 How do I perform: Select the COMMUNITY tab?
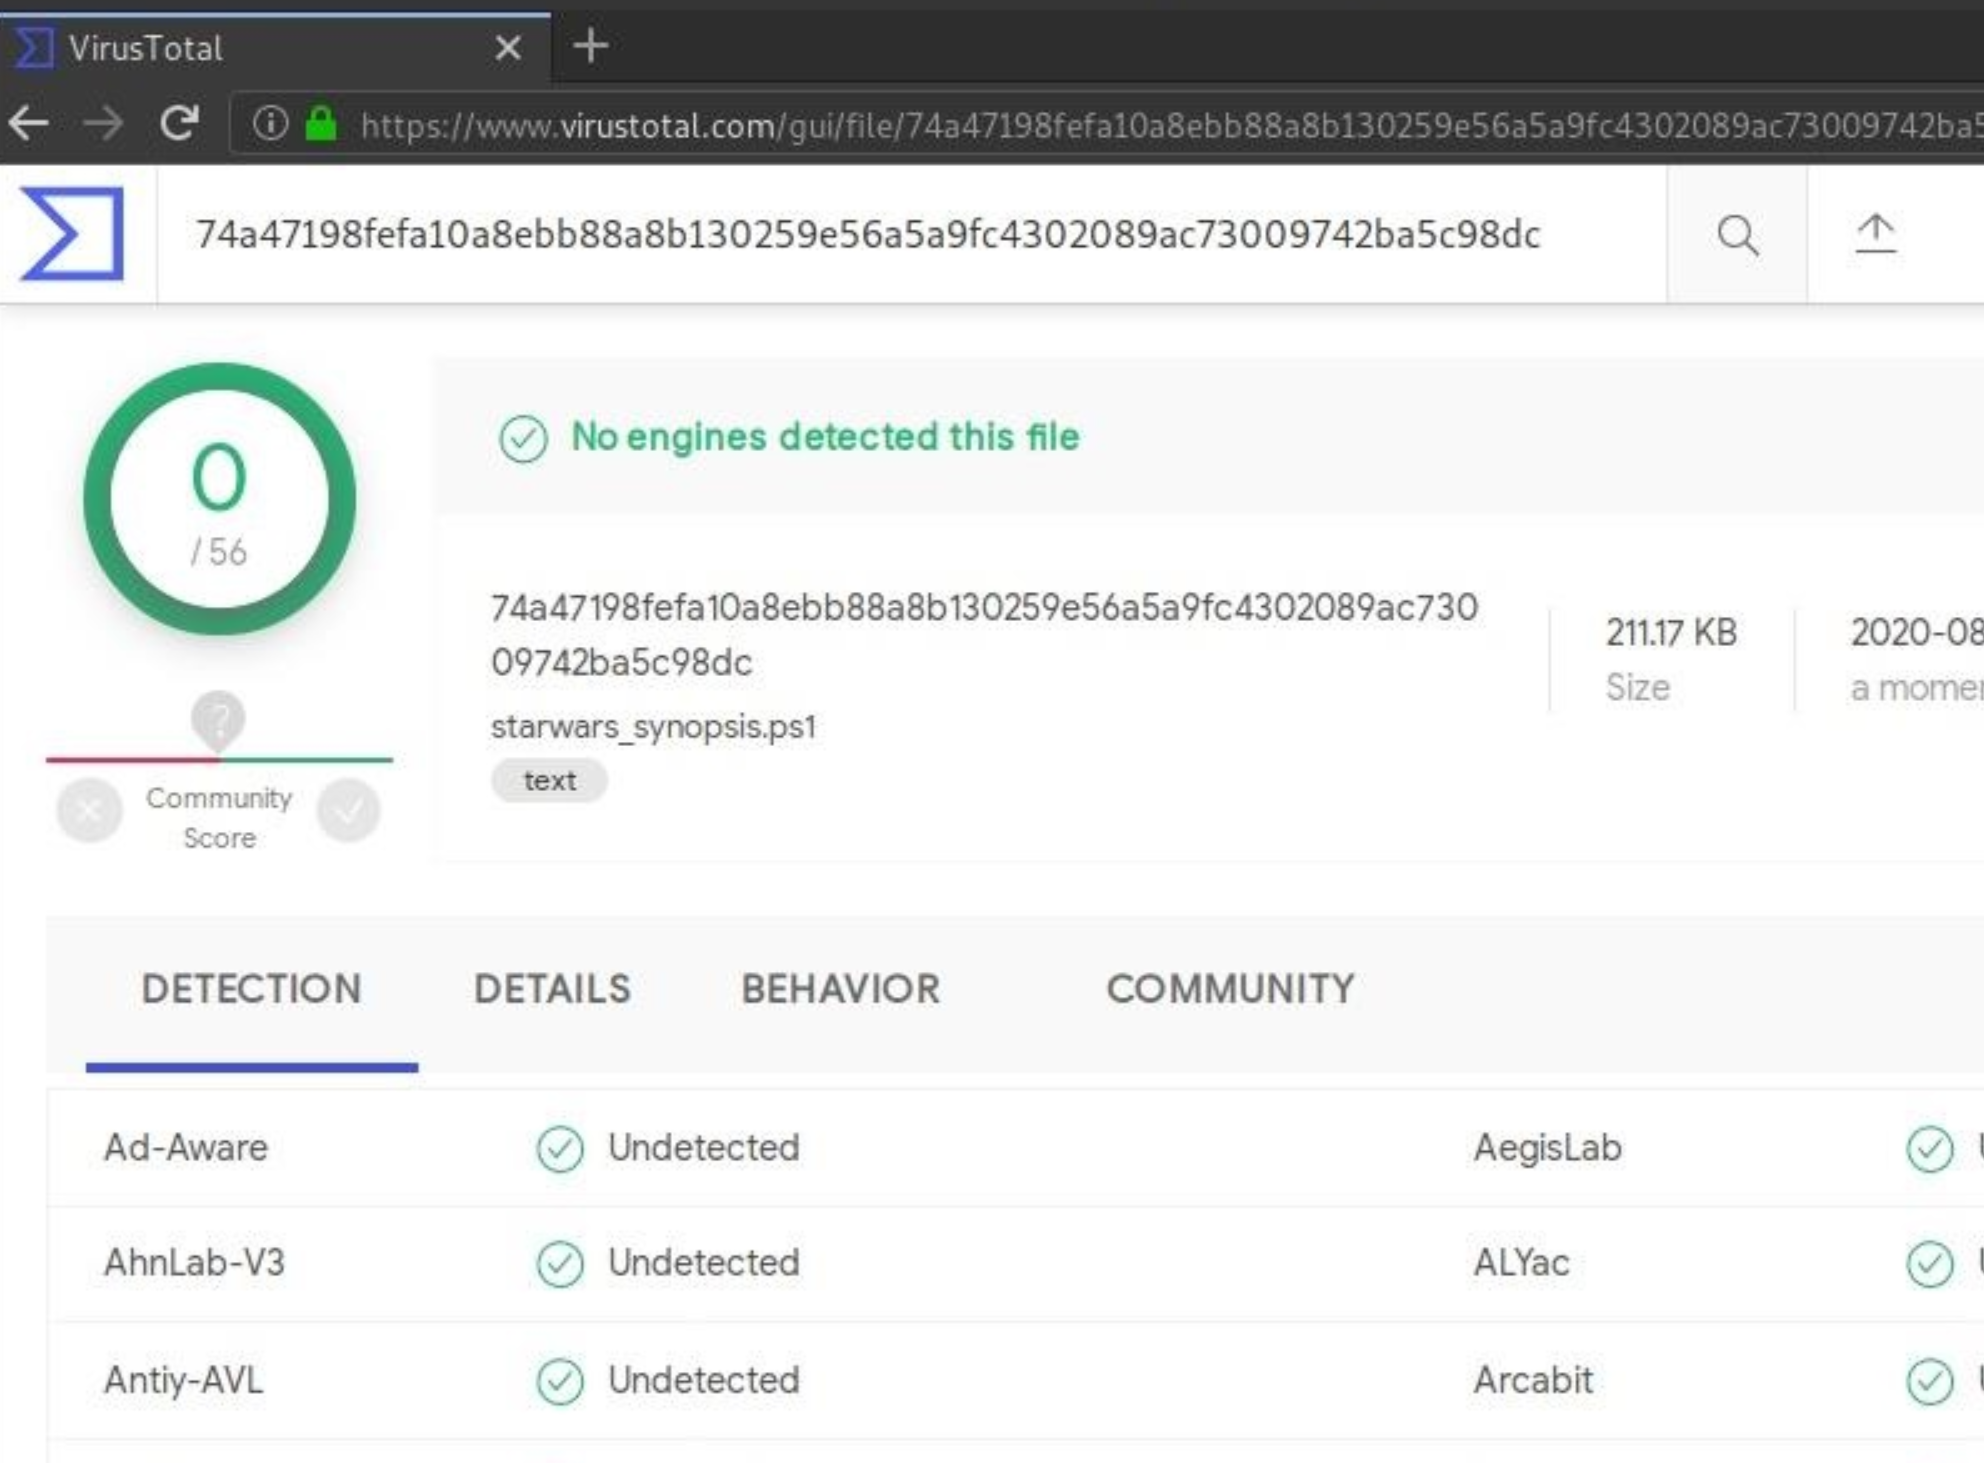tap(1230, 989)
